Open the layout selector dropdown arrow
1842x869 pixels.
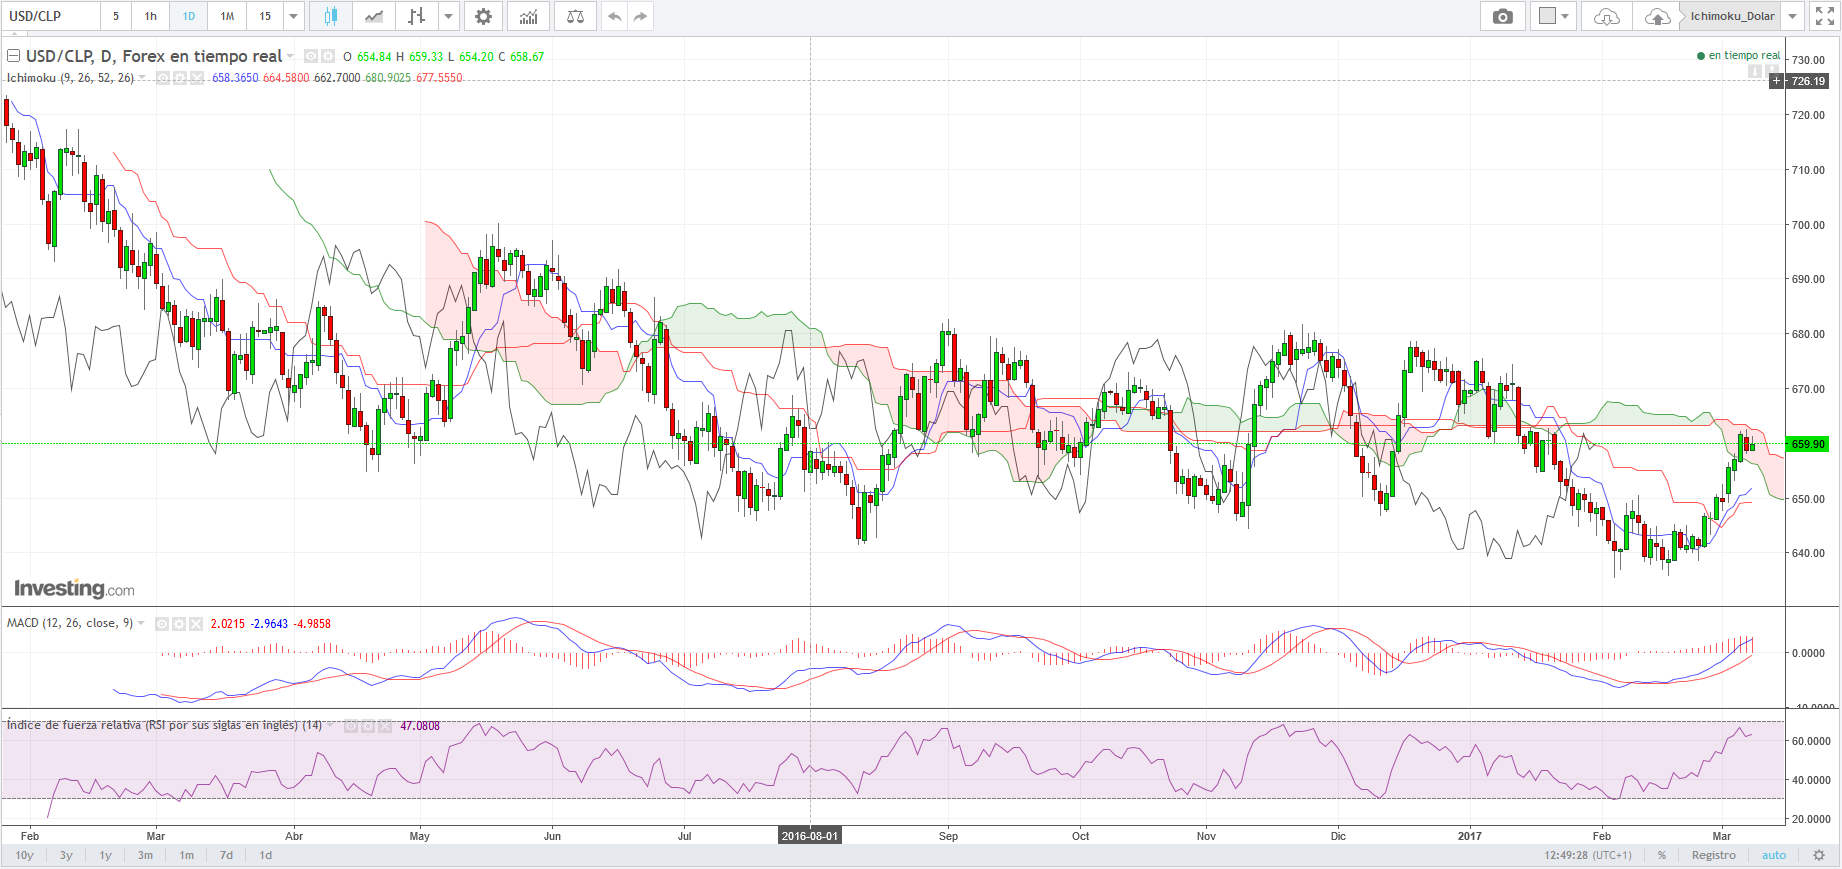click(1565, 16)
